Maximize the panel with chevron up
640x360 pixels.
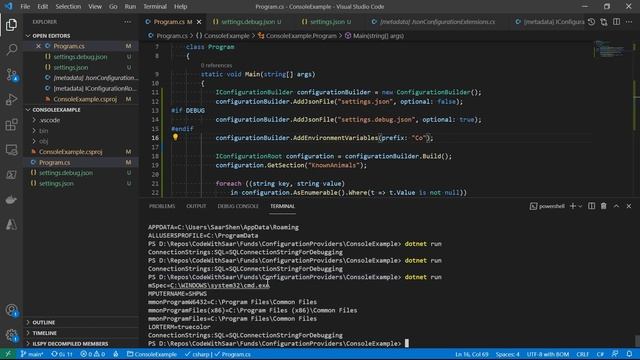(616, 206)
